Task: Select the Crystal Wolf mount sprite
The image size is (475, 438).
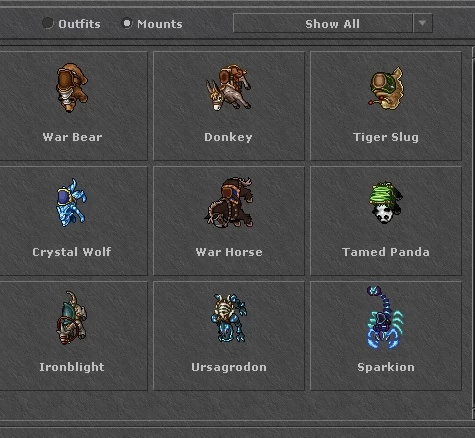Action: click(x=71, y=203)
